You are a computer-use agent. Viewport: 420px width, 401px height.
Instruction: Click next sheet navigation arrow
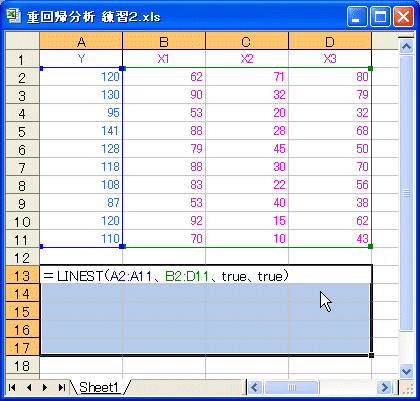click(45, 387)
